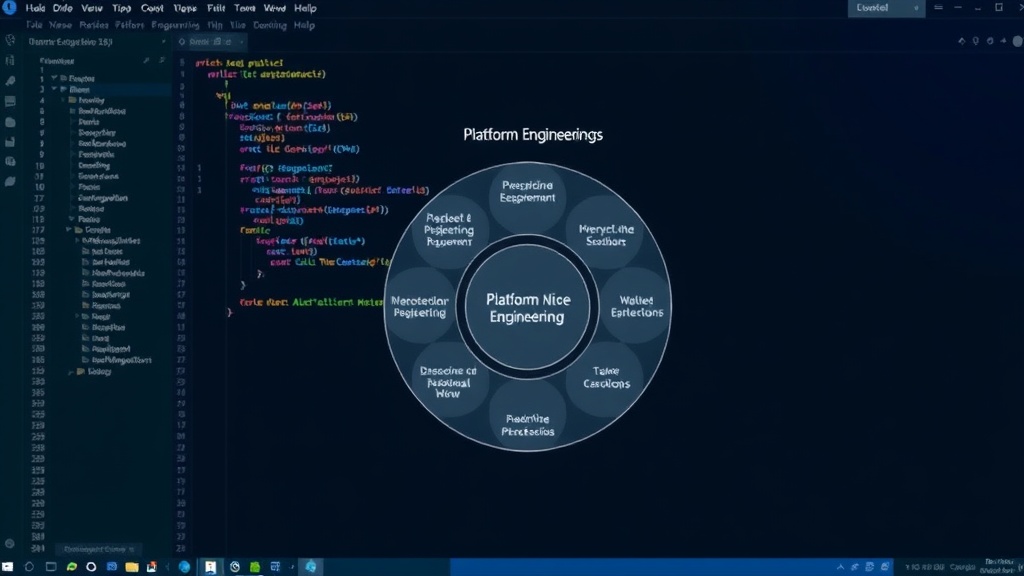This screenshot has height=576, width=1024.
Task: Open the 'Felt' menu in the top menu bar
Action: pos(216,8)
